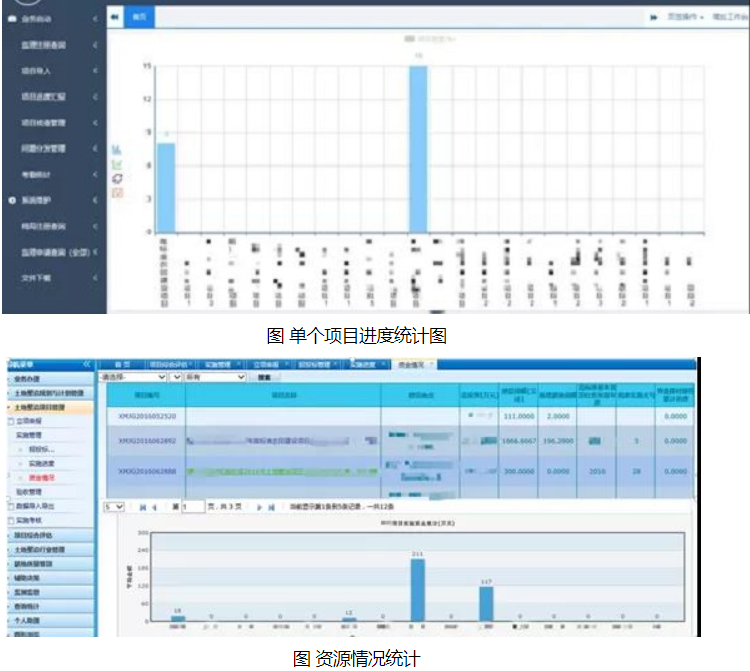Screen dimensions: 750x671
Task: Click document icon beside 实施考核
Action: coord(11,520)
